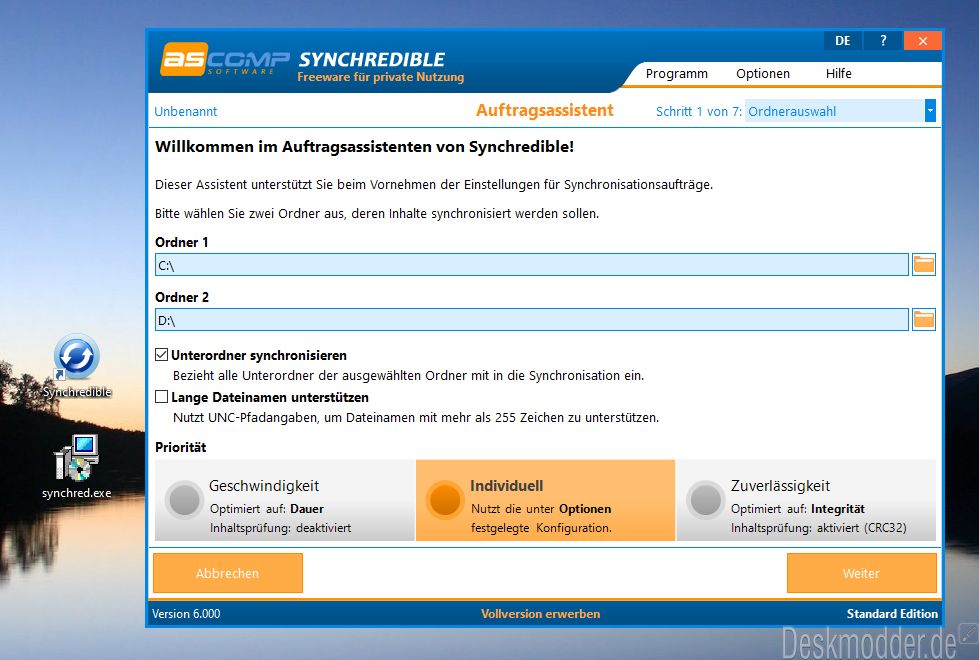Open the Hilfe menu

pyautogui.click(x=839, y=74)
